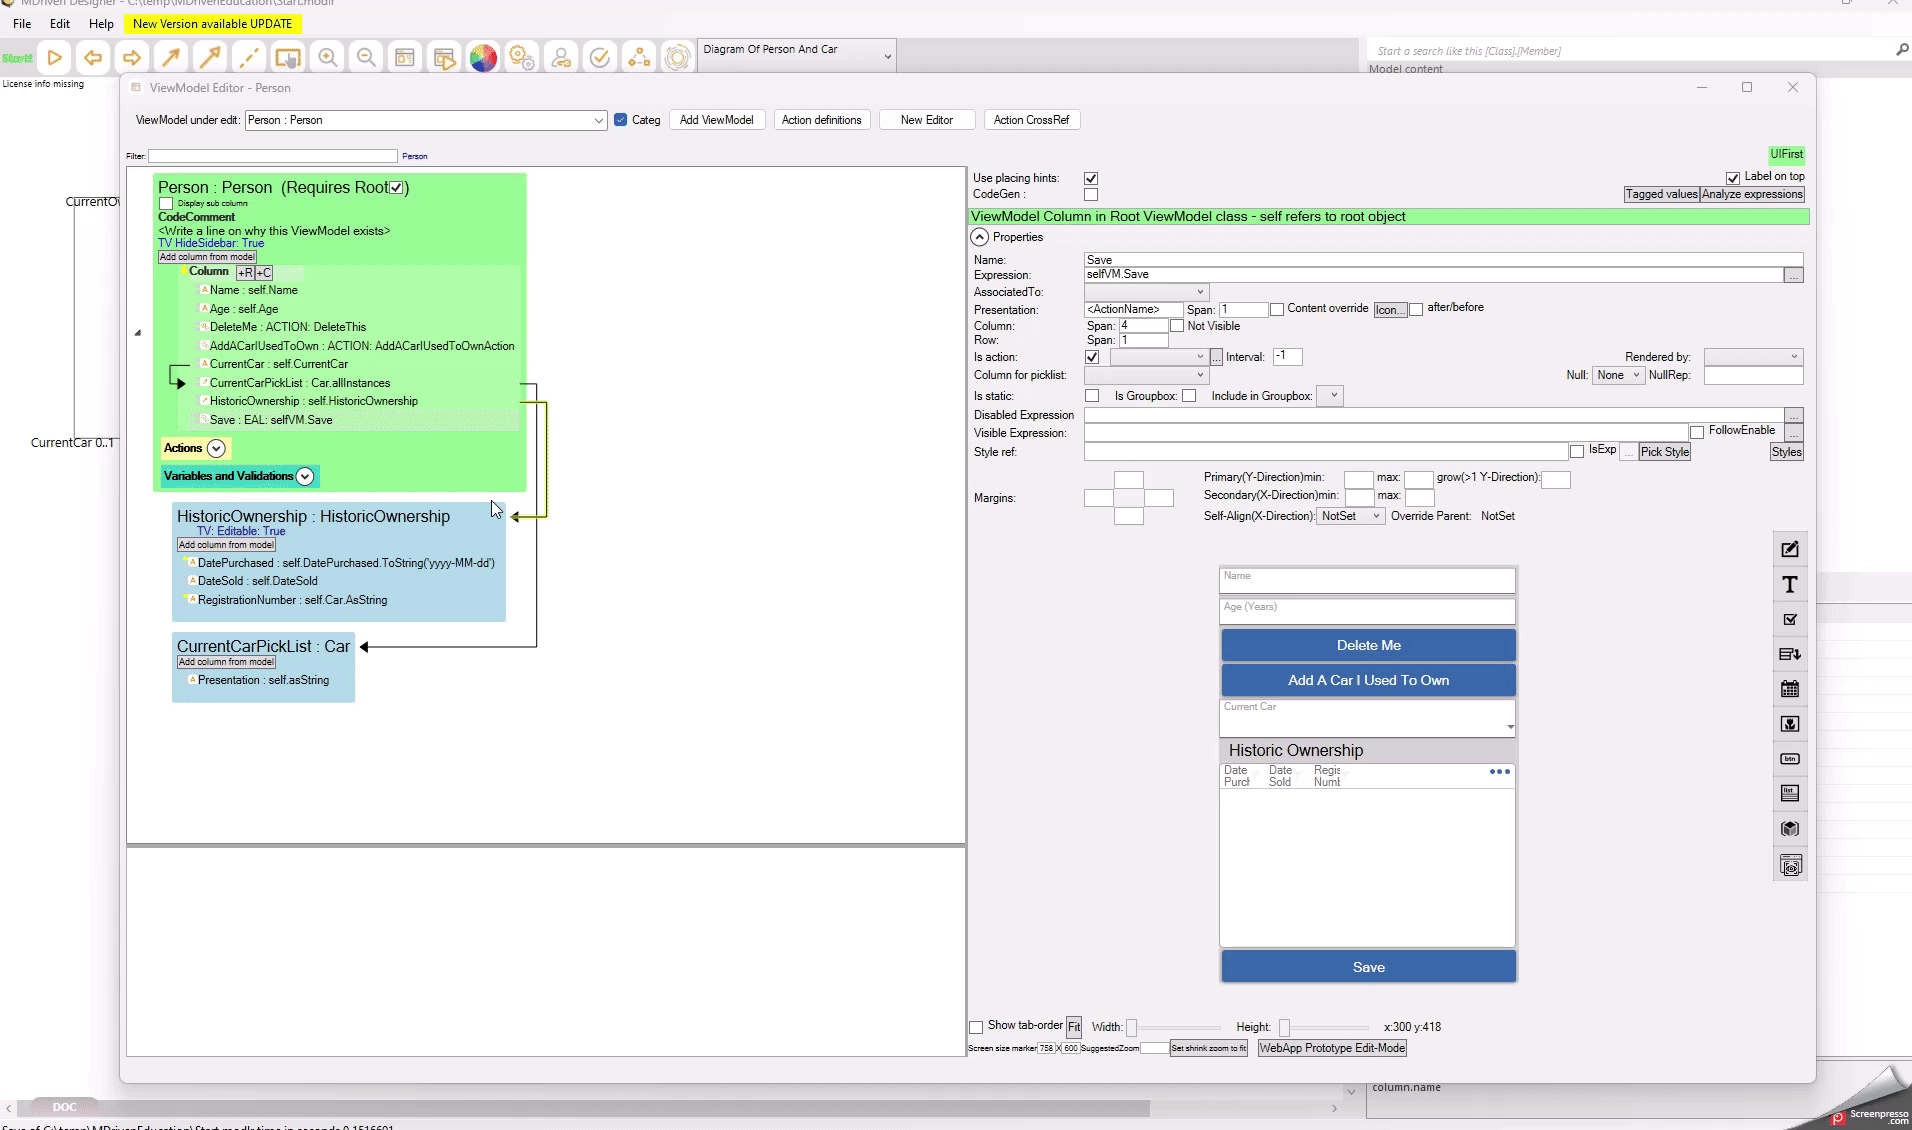The height and width of the screenshot is (1130, 1912).
Task: Click the play arrow icon in toolbar
Action: coord(55,58)
